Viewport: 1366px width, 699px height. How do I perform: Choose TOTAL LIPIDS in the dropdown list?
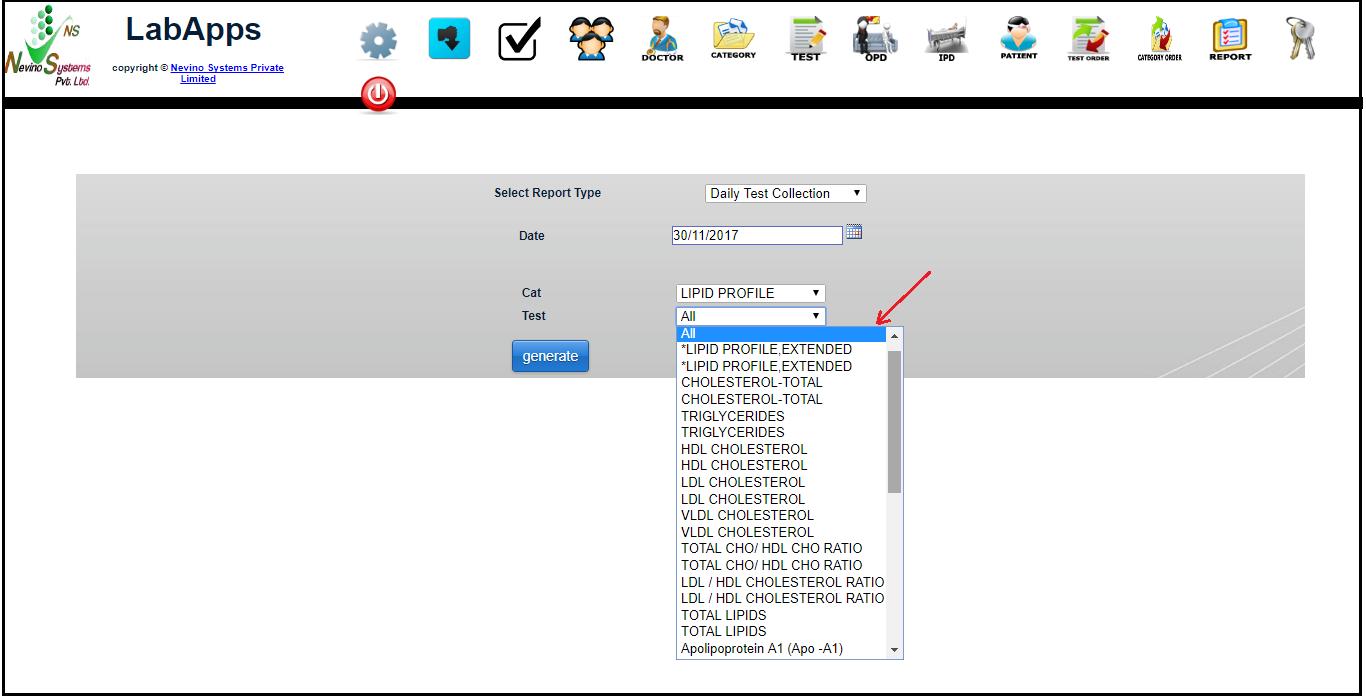click(723, 615)
